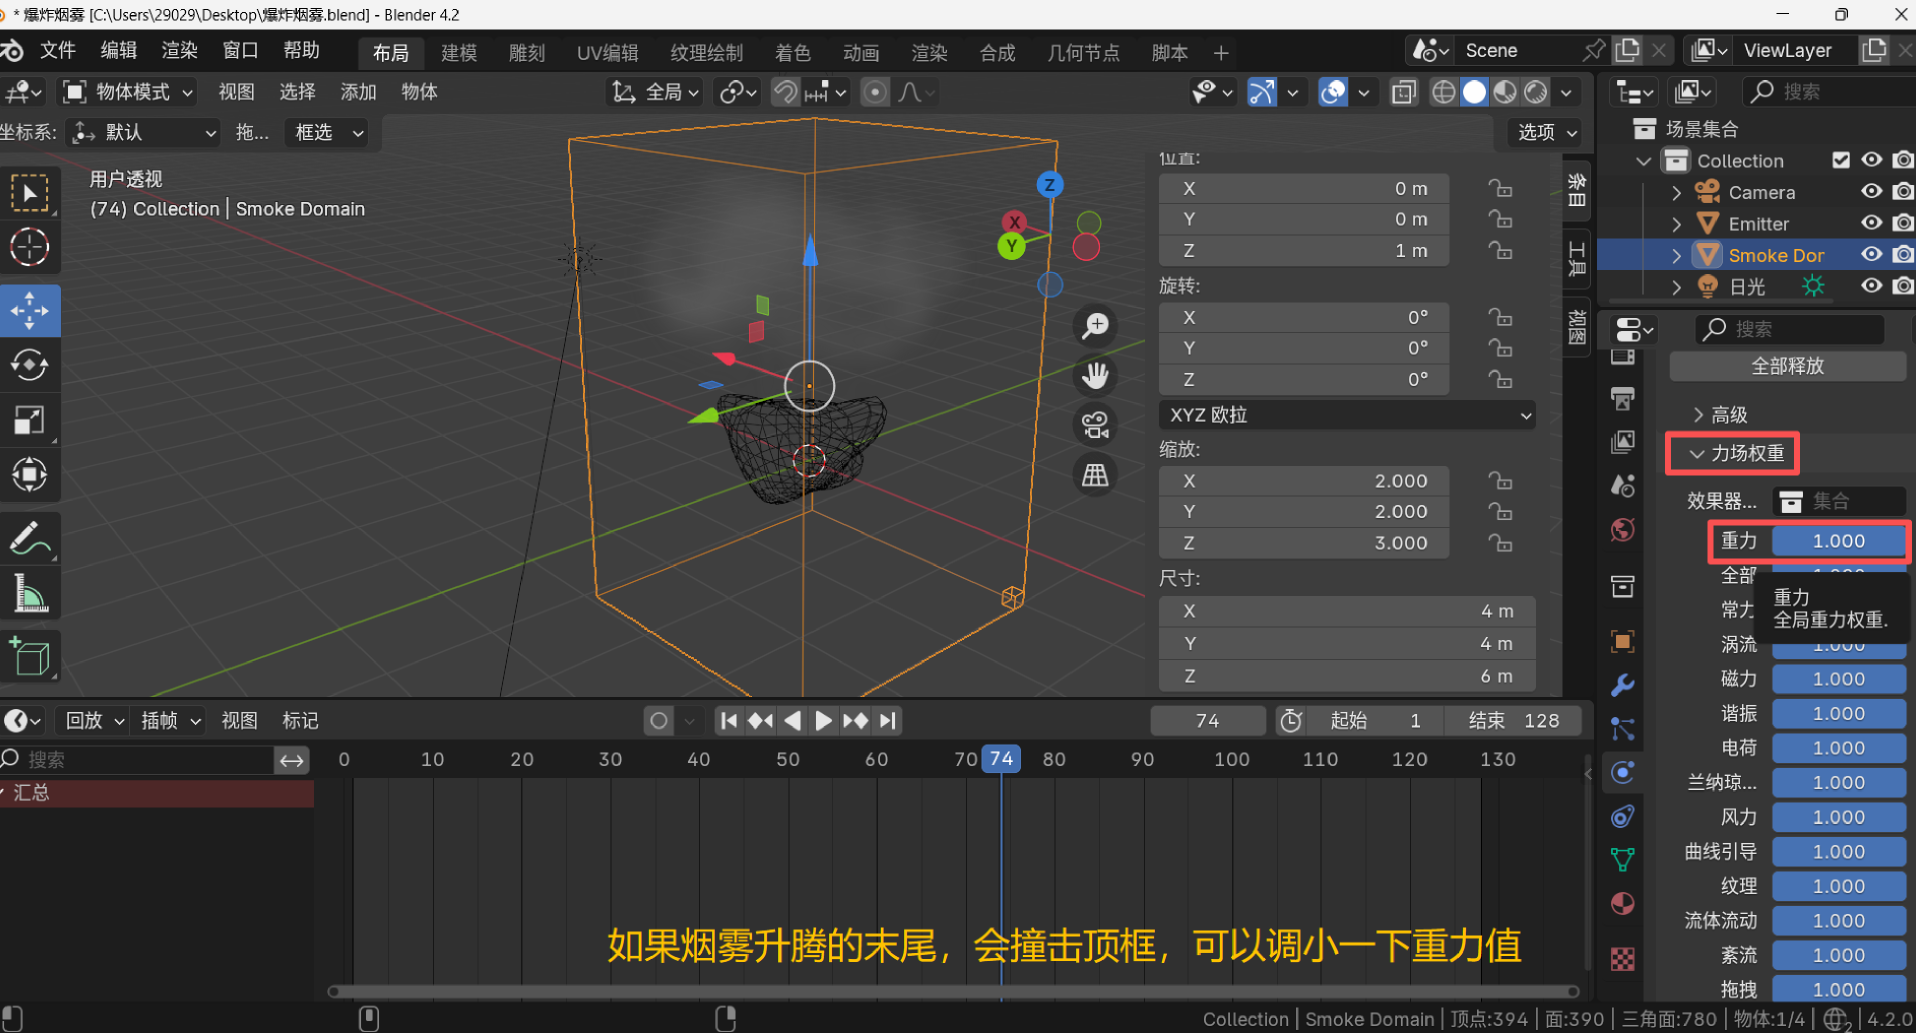Open the Edit (编辑) menu
The height and width of the screenshot is (1033, 1916).
point(119,51)
